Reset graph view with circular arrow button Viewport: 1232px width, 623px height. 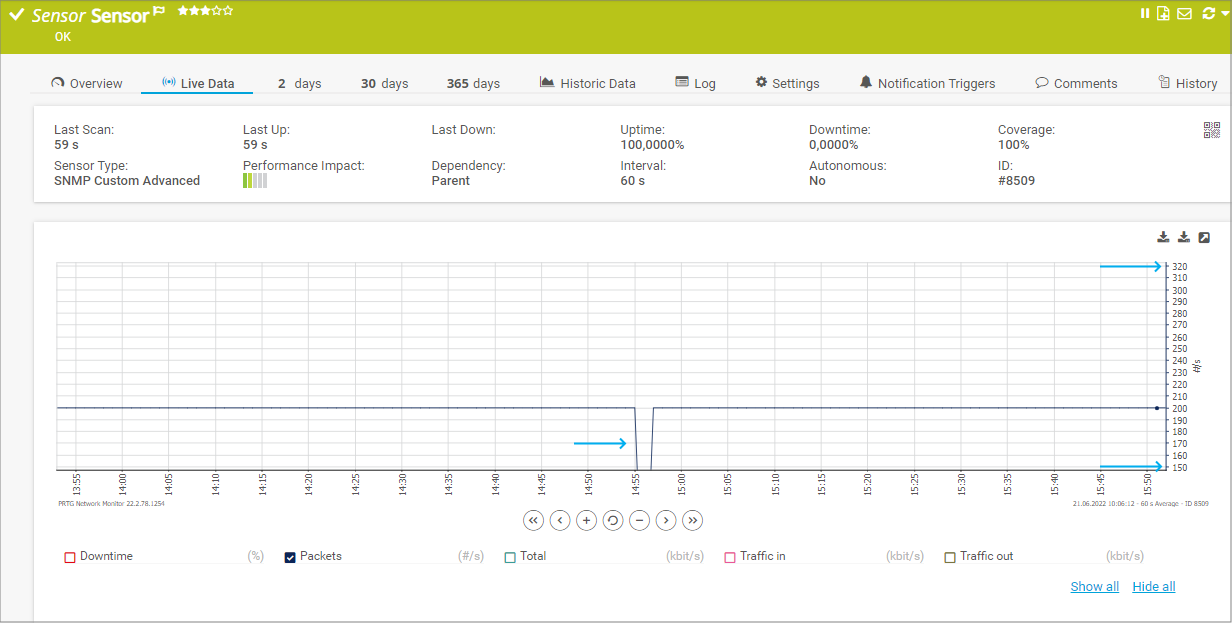point(613,520)
